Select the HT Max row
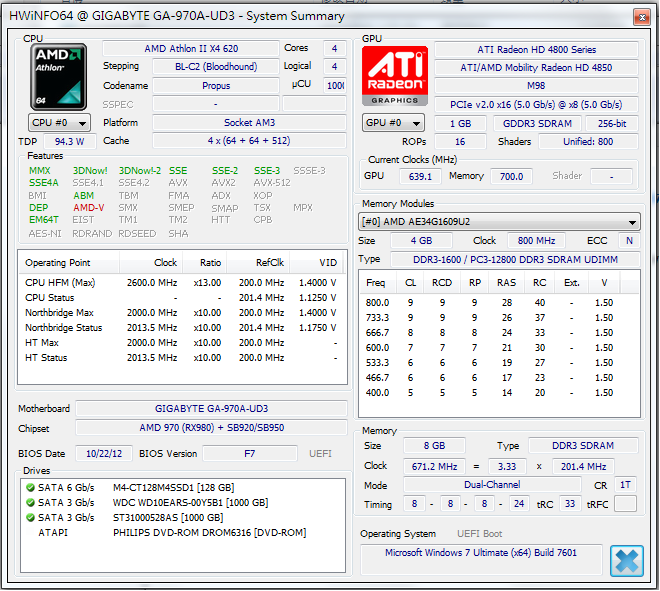Viewport: 660px width, 591px height. tap(181, 343)
